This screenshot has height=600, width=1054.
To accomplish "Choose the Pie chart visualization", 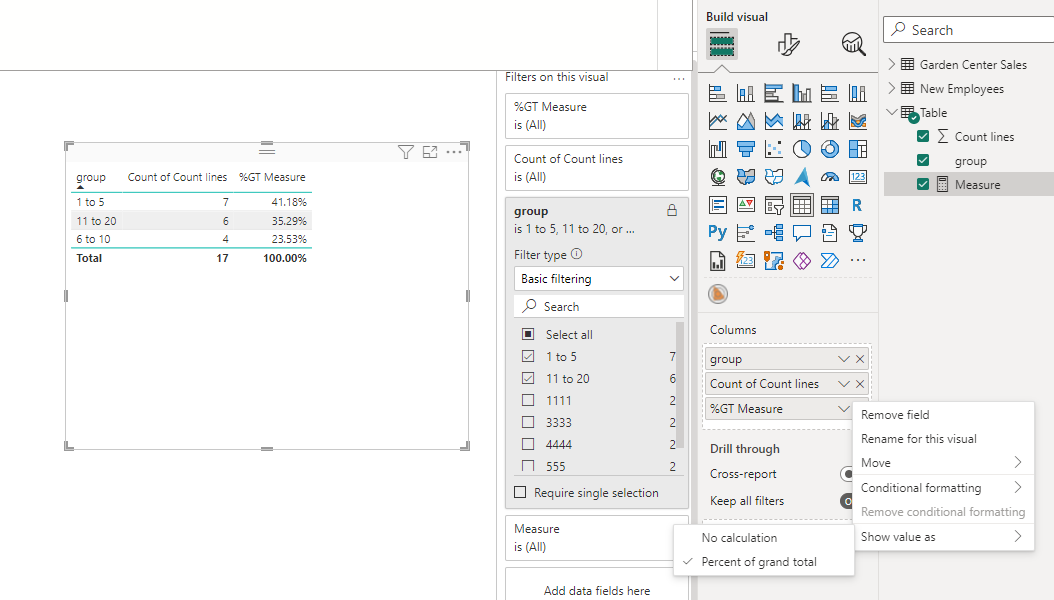I will point(801,148).
